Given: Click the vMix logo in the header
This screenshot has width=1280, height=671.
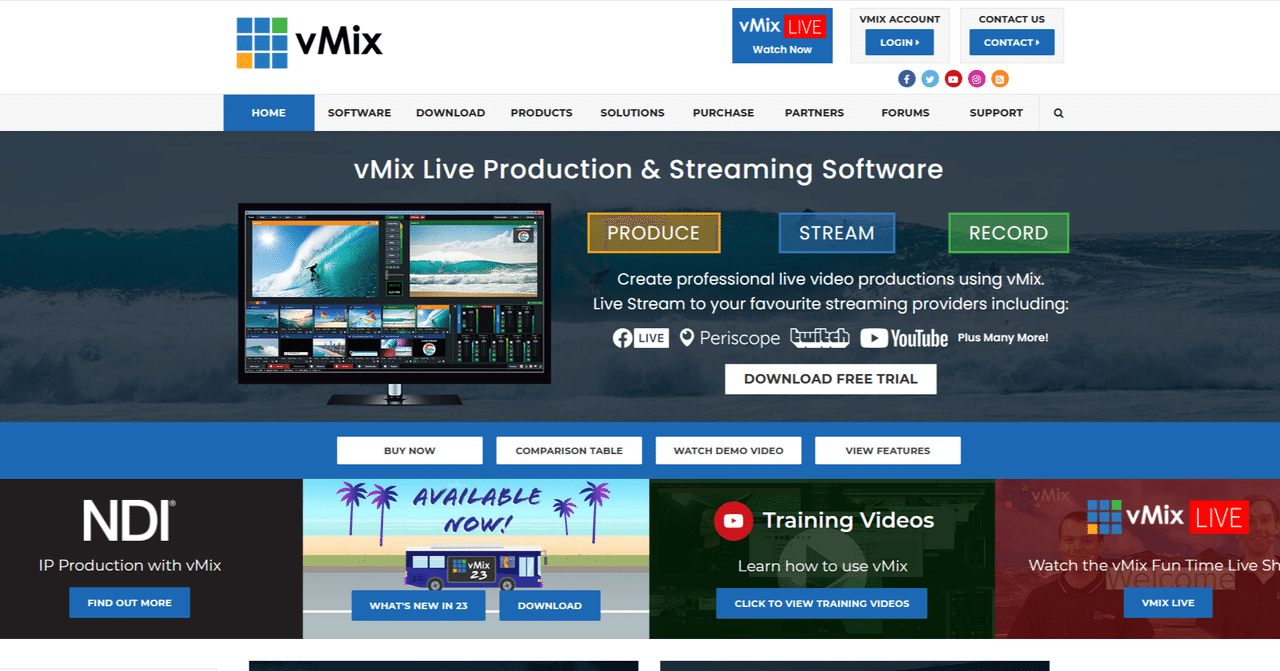Looking at the screenshot, I should (309, 42).
